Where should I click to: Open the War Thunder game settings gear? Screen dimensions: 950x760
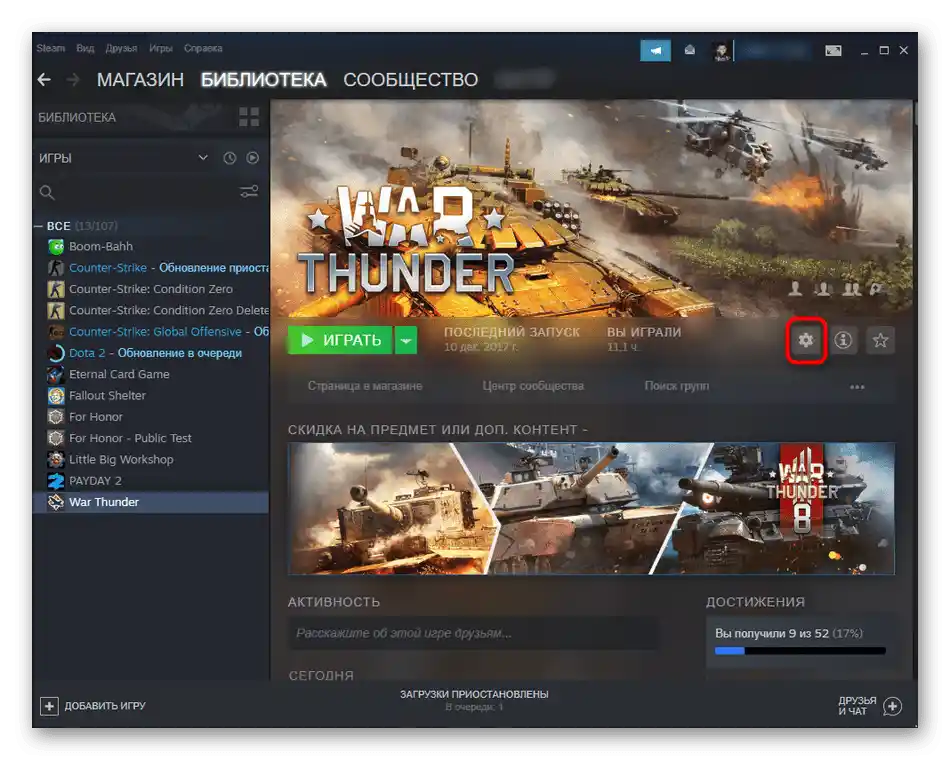(805, 340)
